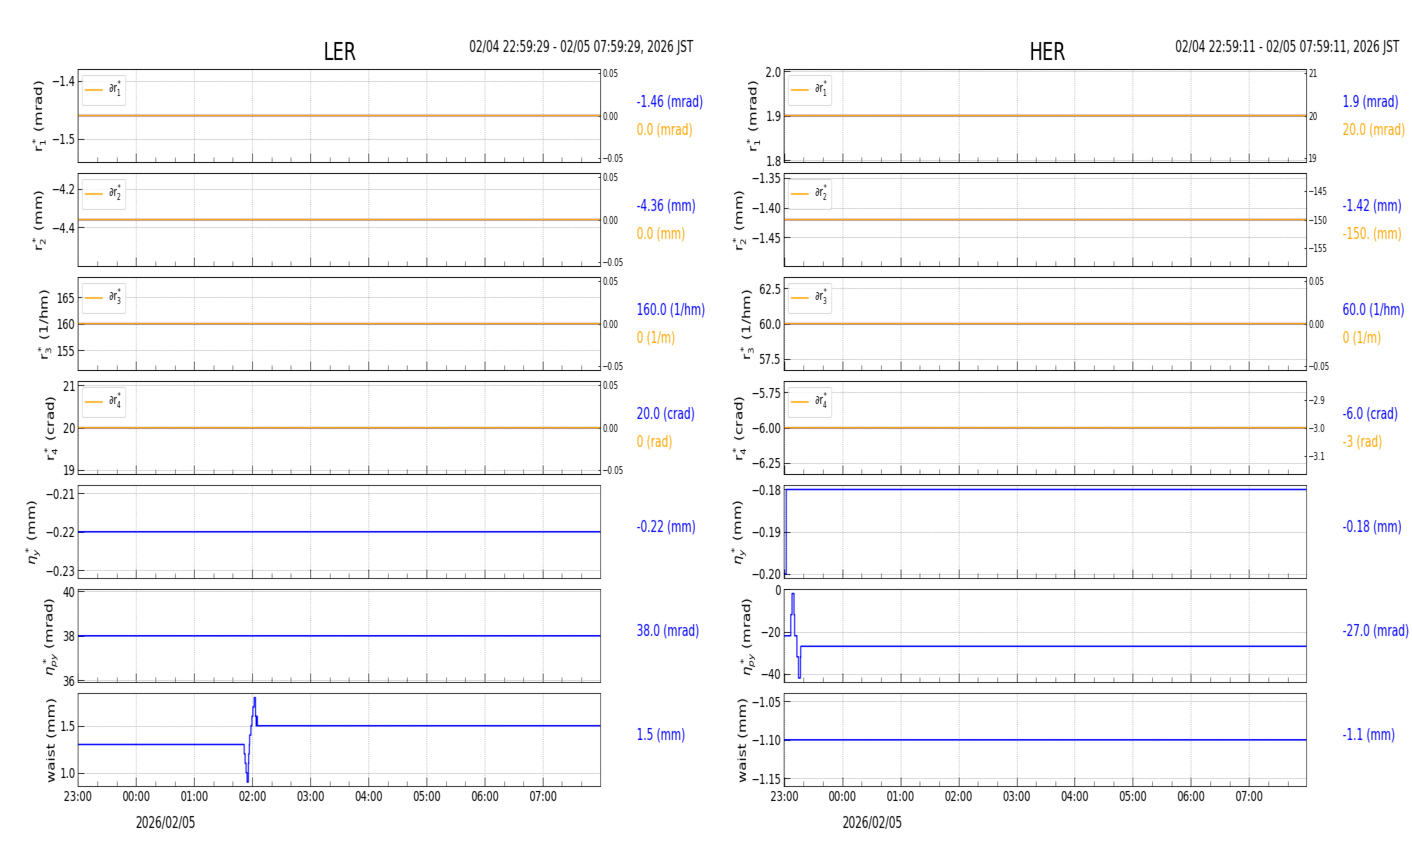Image resolution: width=1412 pixels, height=864 pixels.
Task: Click the LER value -0.22 (mm)
Action: [x=666, y=526]
